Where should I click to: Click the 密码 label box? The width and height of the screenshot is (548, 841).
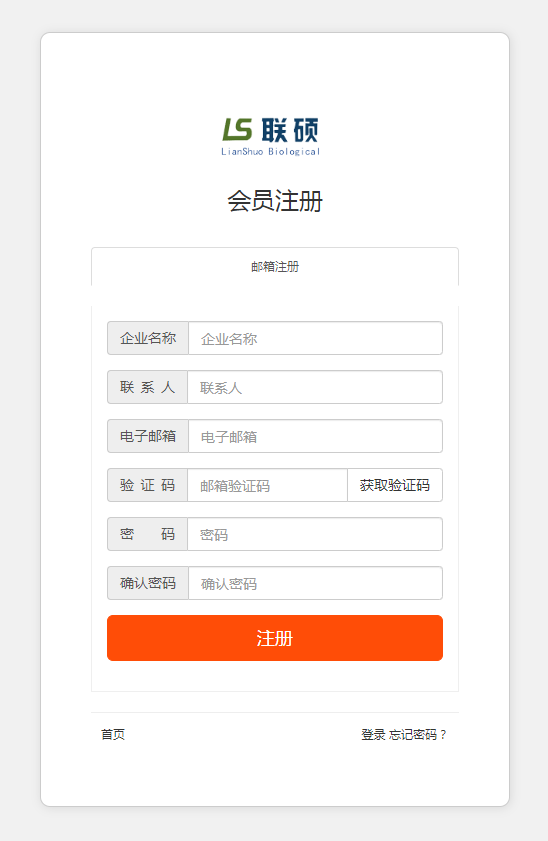coord(147,534)
